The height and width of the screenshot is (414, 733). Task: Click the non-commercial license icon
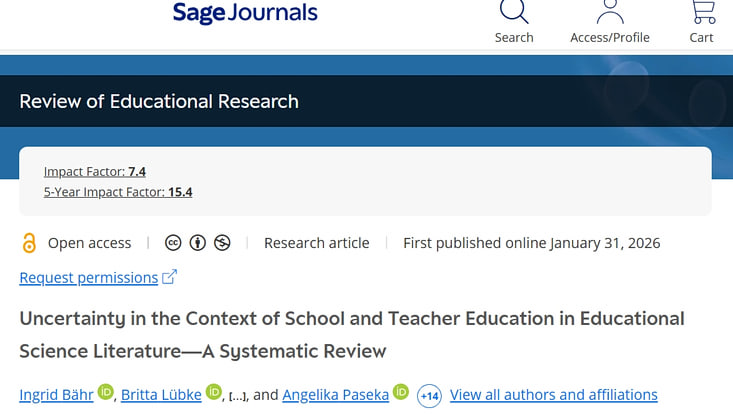[222, 243]
